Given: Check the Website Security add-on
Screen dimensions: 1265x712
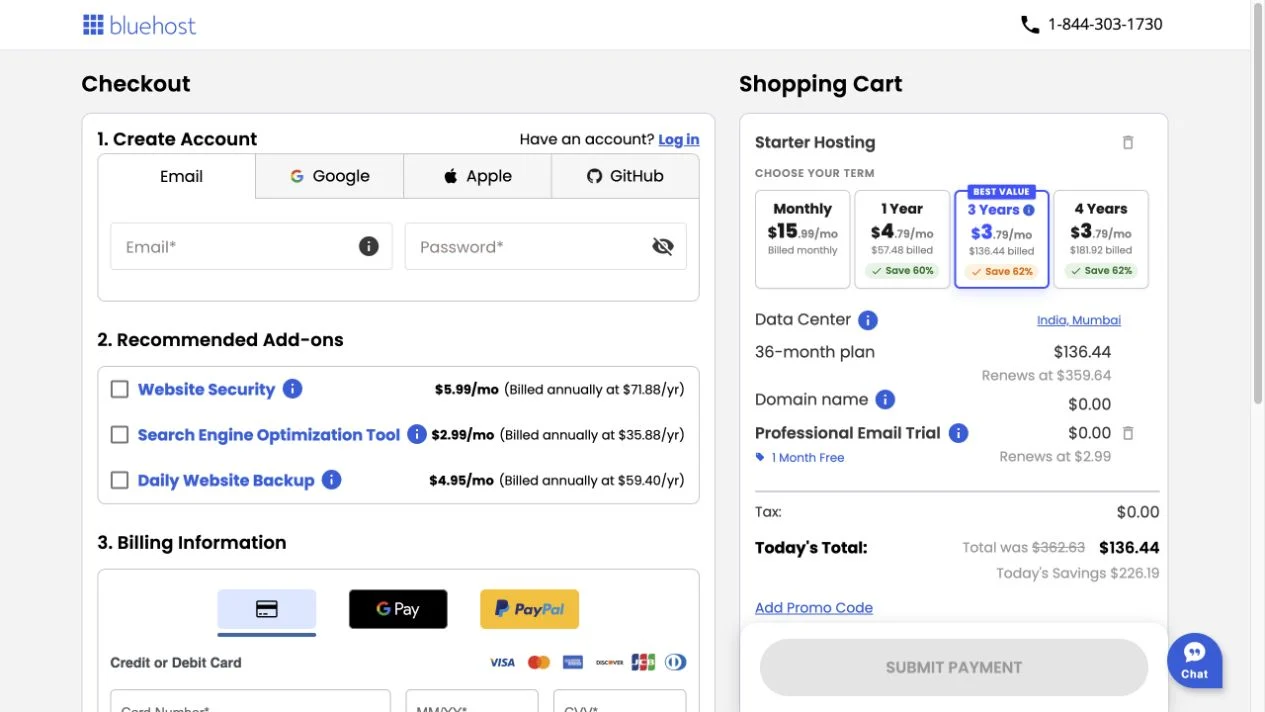Looking at the screenshot, I should click(120, 389).
